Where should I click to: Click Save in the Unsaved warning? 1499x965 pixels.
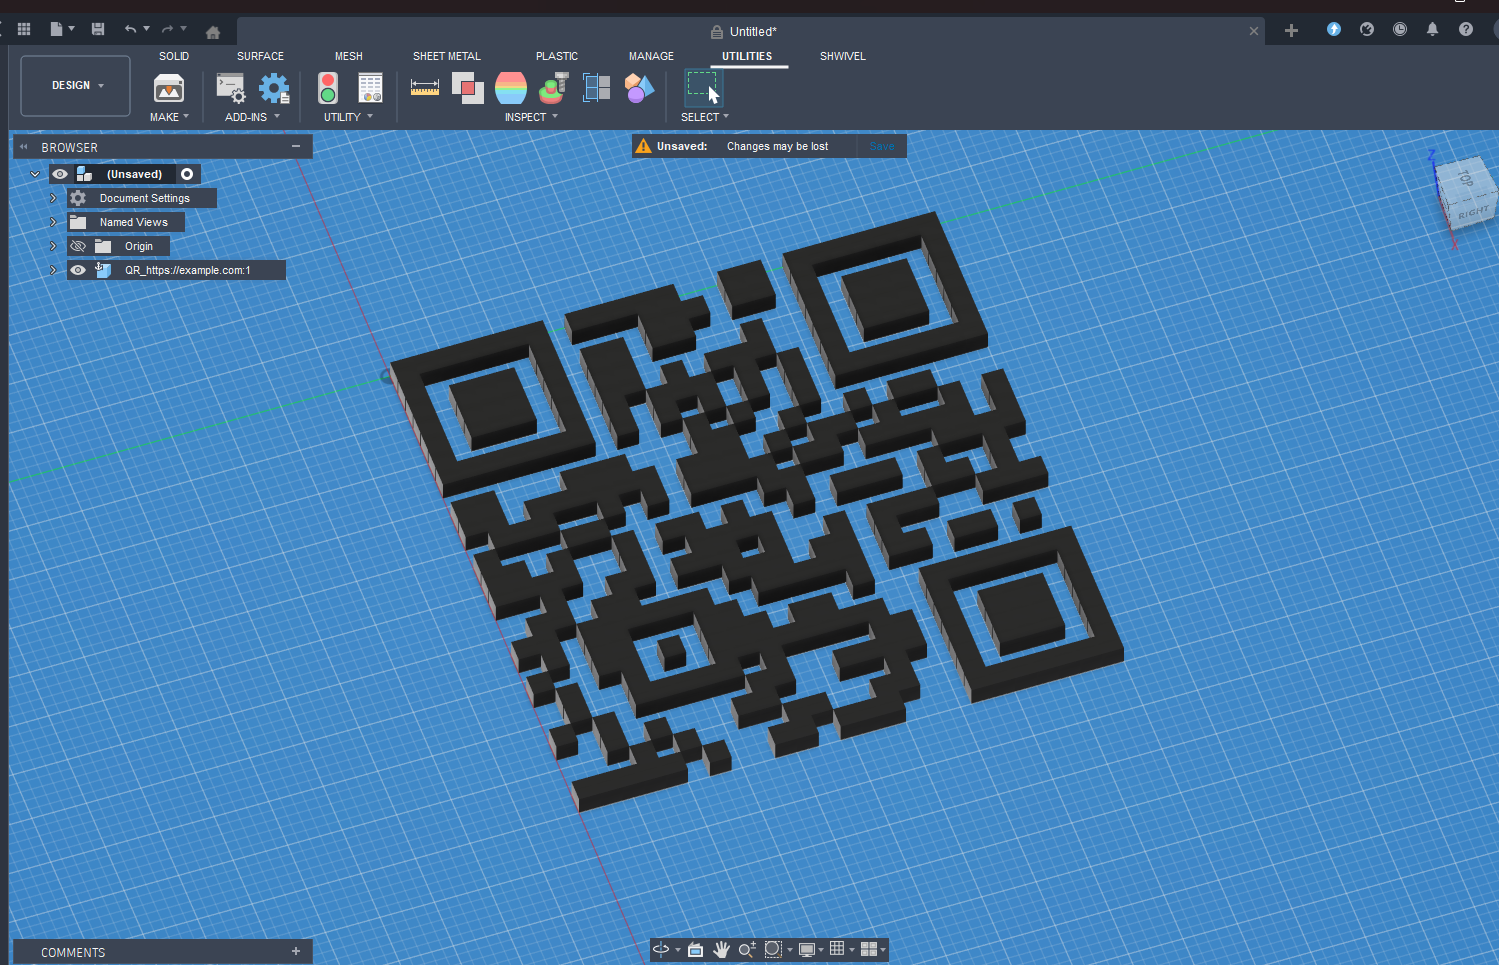[882, 146]
